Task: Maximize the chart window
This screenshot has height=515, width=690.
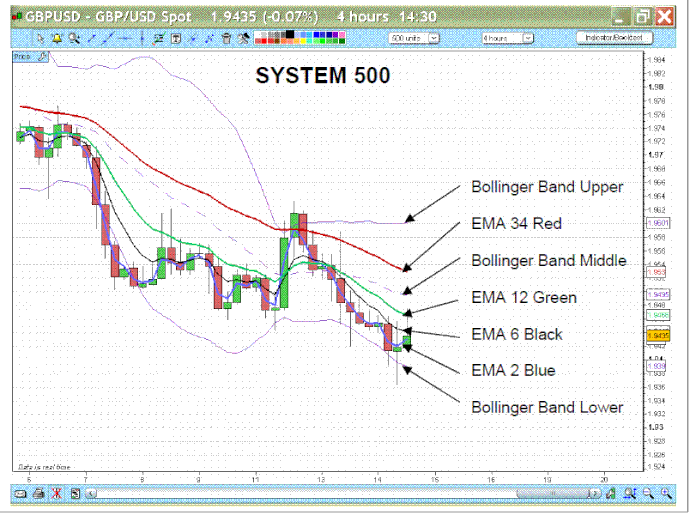Action: tap(642, 17)
